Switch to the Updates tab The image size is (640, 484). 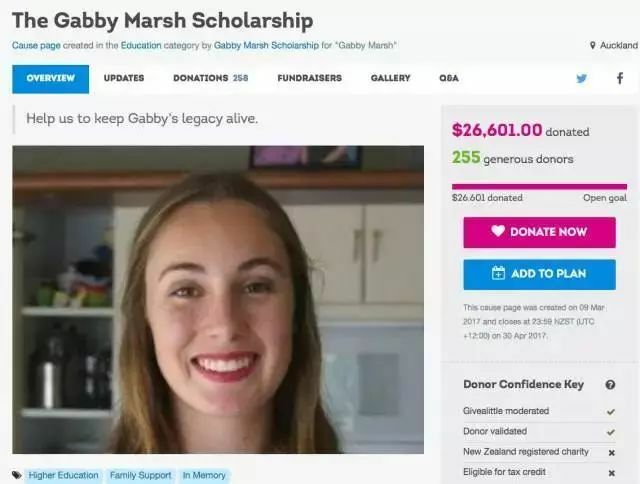(124, 78)
